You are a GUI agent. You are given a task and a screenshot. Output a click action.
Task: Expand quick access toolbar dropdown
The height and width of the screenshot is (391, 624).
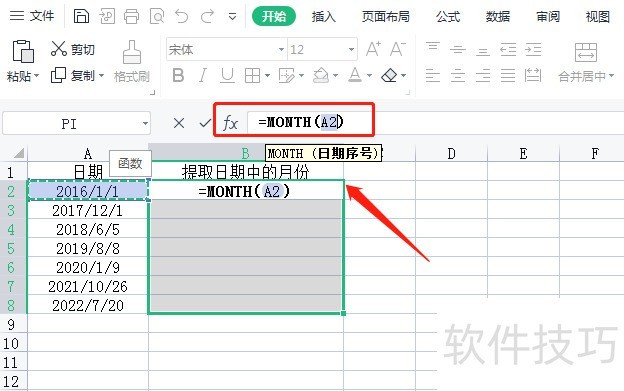(x=232, y=17)
